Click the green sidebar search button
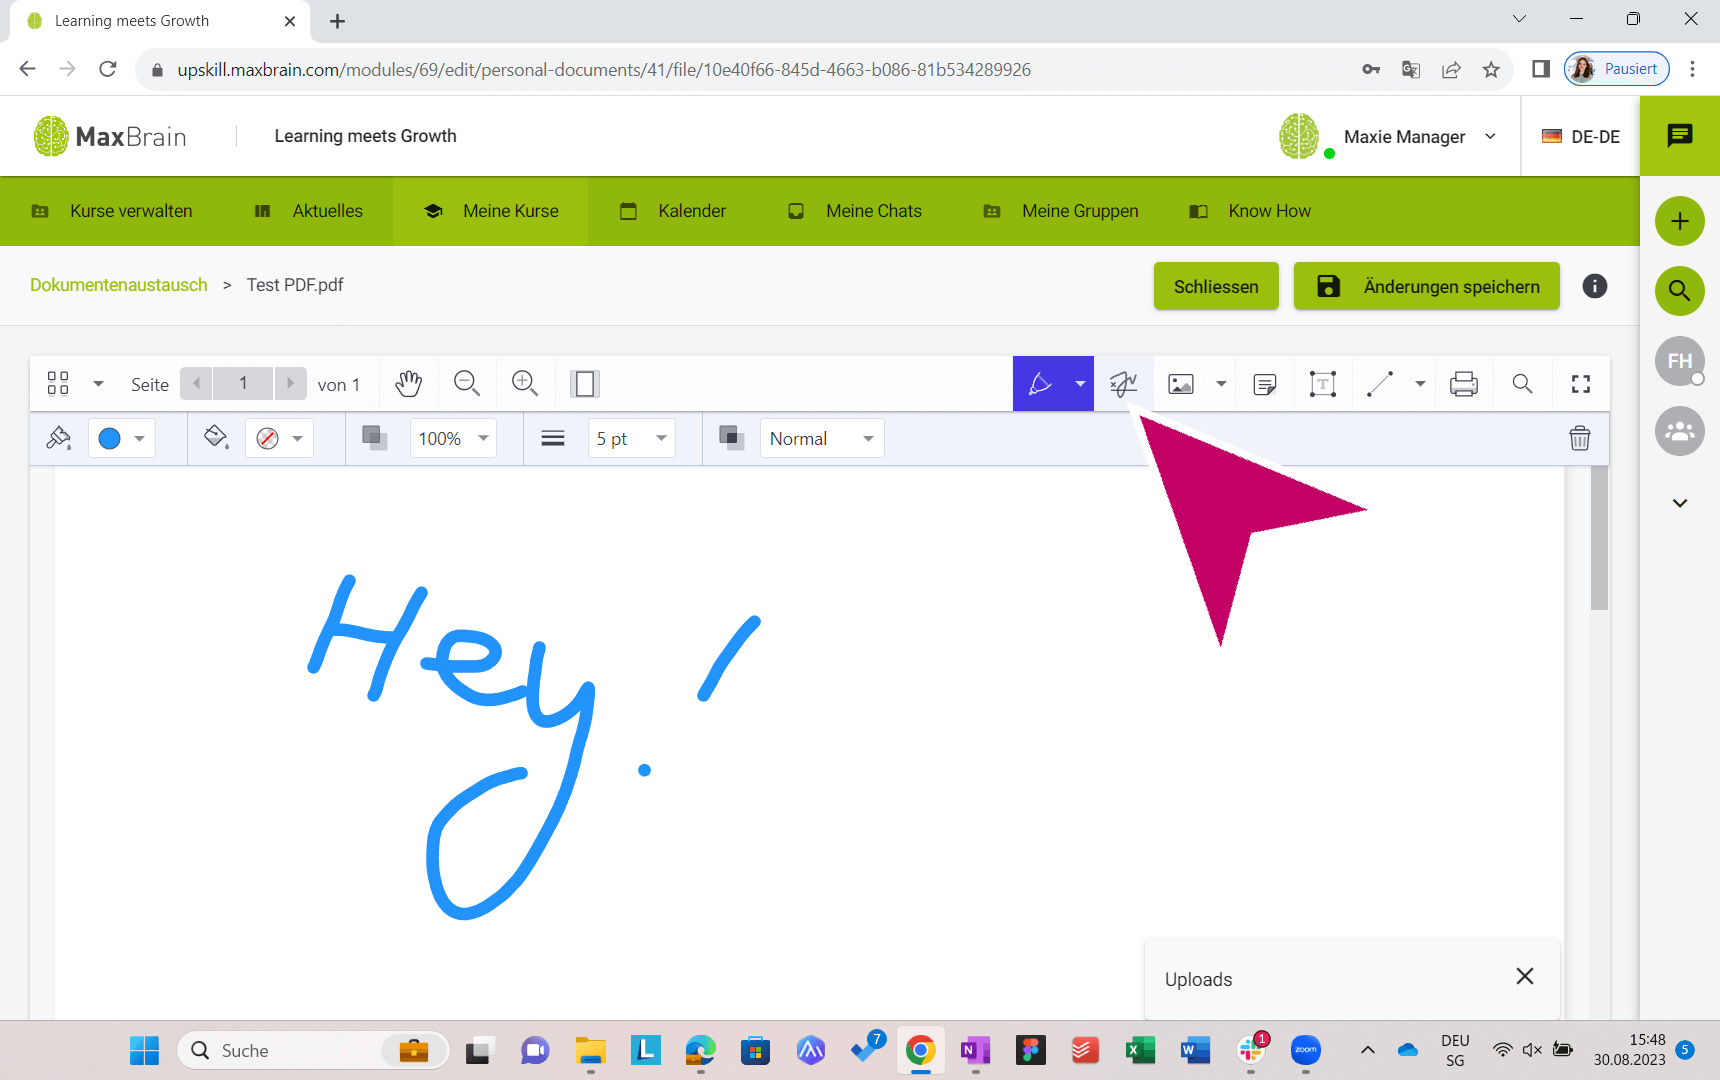The width and height of the screenshot is (1720, 1080). pyautogui.click(x=1680, y=291)
